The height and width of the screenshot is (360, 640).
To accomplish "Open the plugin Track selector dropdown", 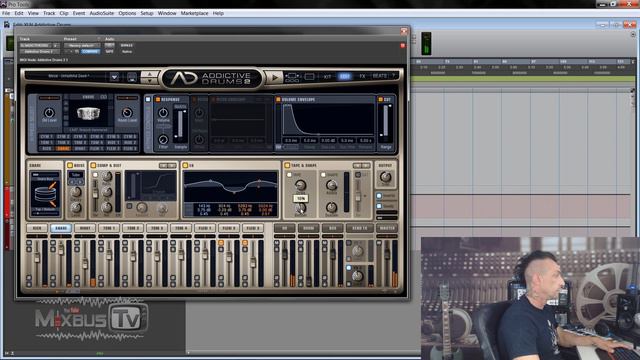I will (x=40, y=45).
